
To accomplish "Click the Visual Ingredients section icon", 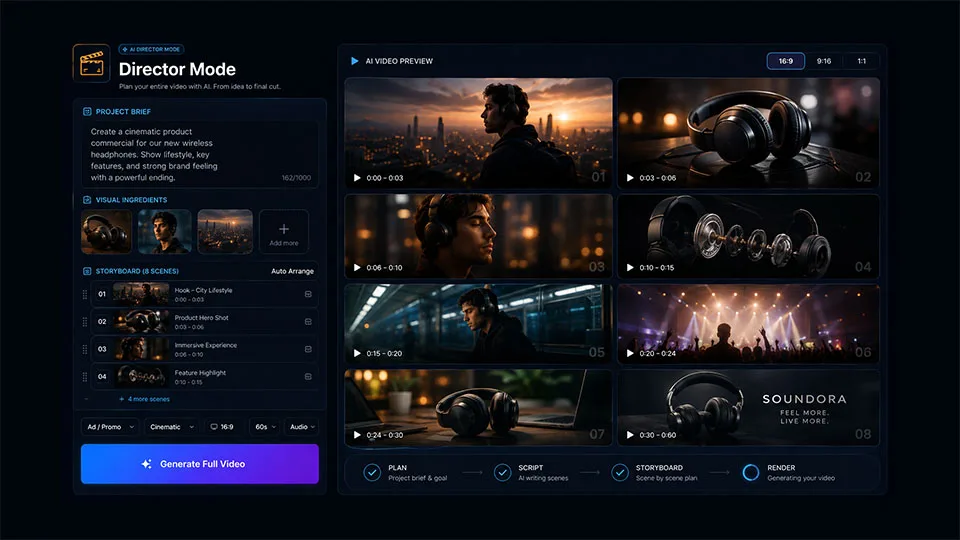I will (x=87, y=200).
